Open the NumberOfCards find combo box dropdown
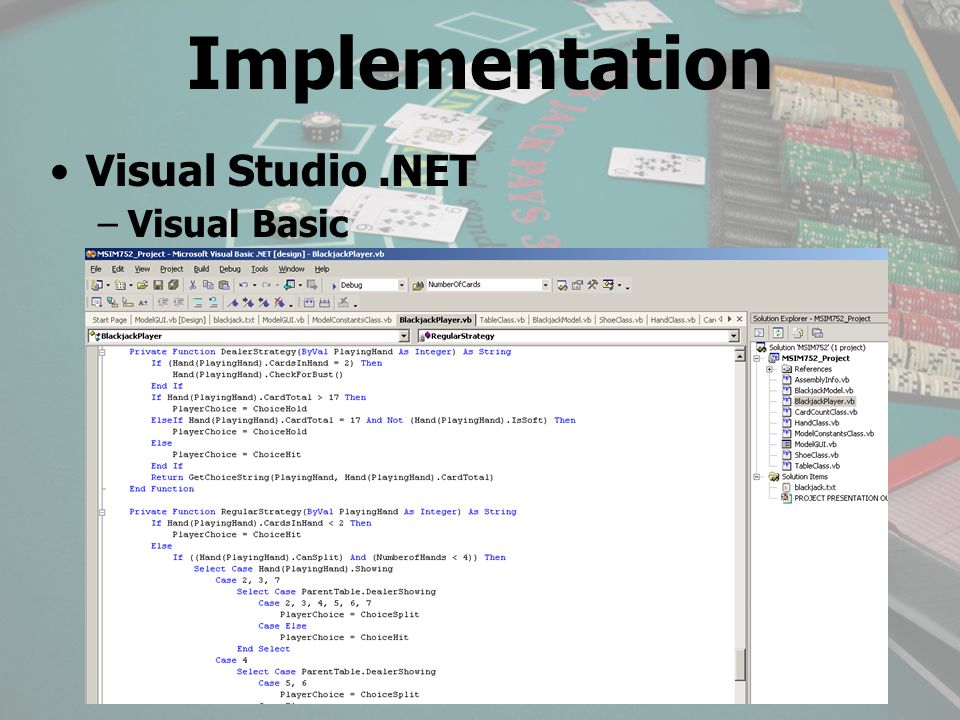Image resolution: width=960 pixels, height=720 pixels. (x=546, y=285)
